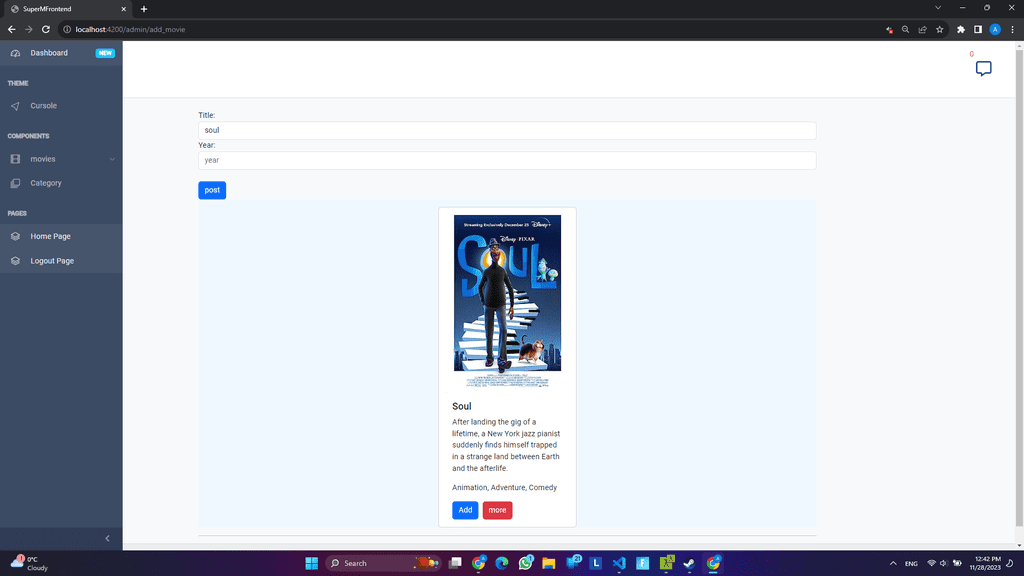Click the movies film-strip icon
Viewport: 1024px width, 576px height.
pos(15,159)
